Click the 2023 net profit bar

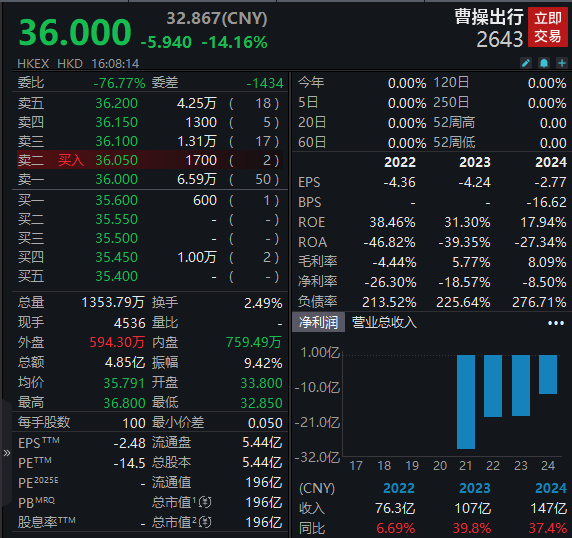[521, 385]
